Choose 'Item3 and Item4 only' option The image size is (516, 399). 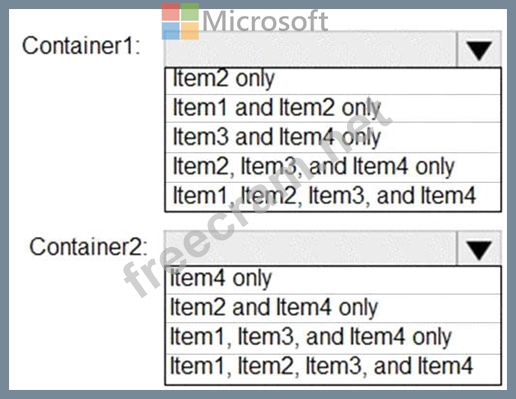tap(333, 137)
